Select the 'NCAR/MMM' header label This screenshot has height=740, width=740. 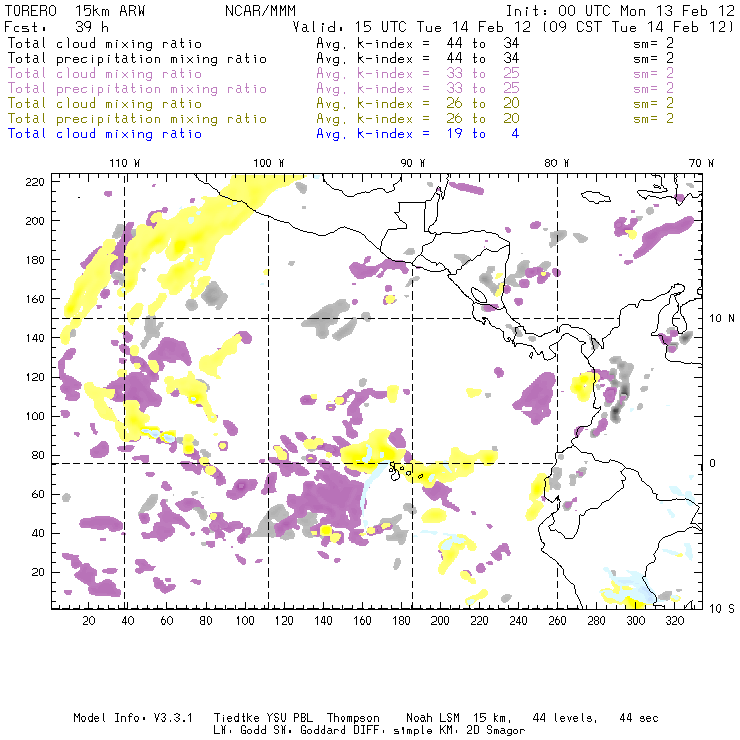click(x=260, y=10)
